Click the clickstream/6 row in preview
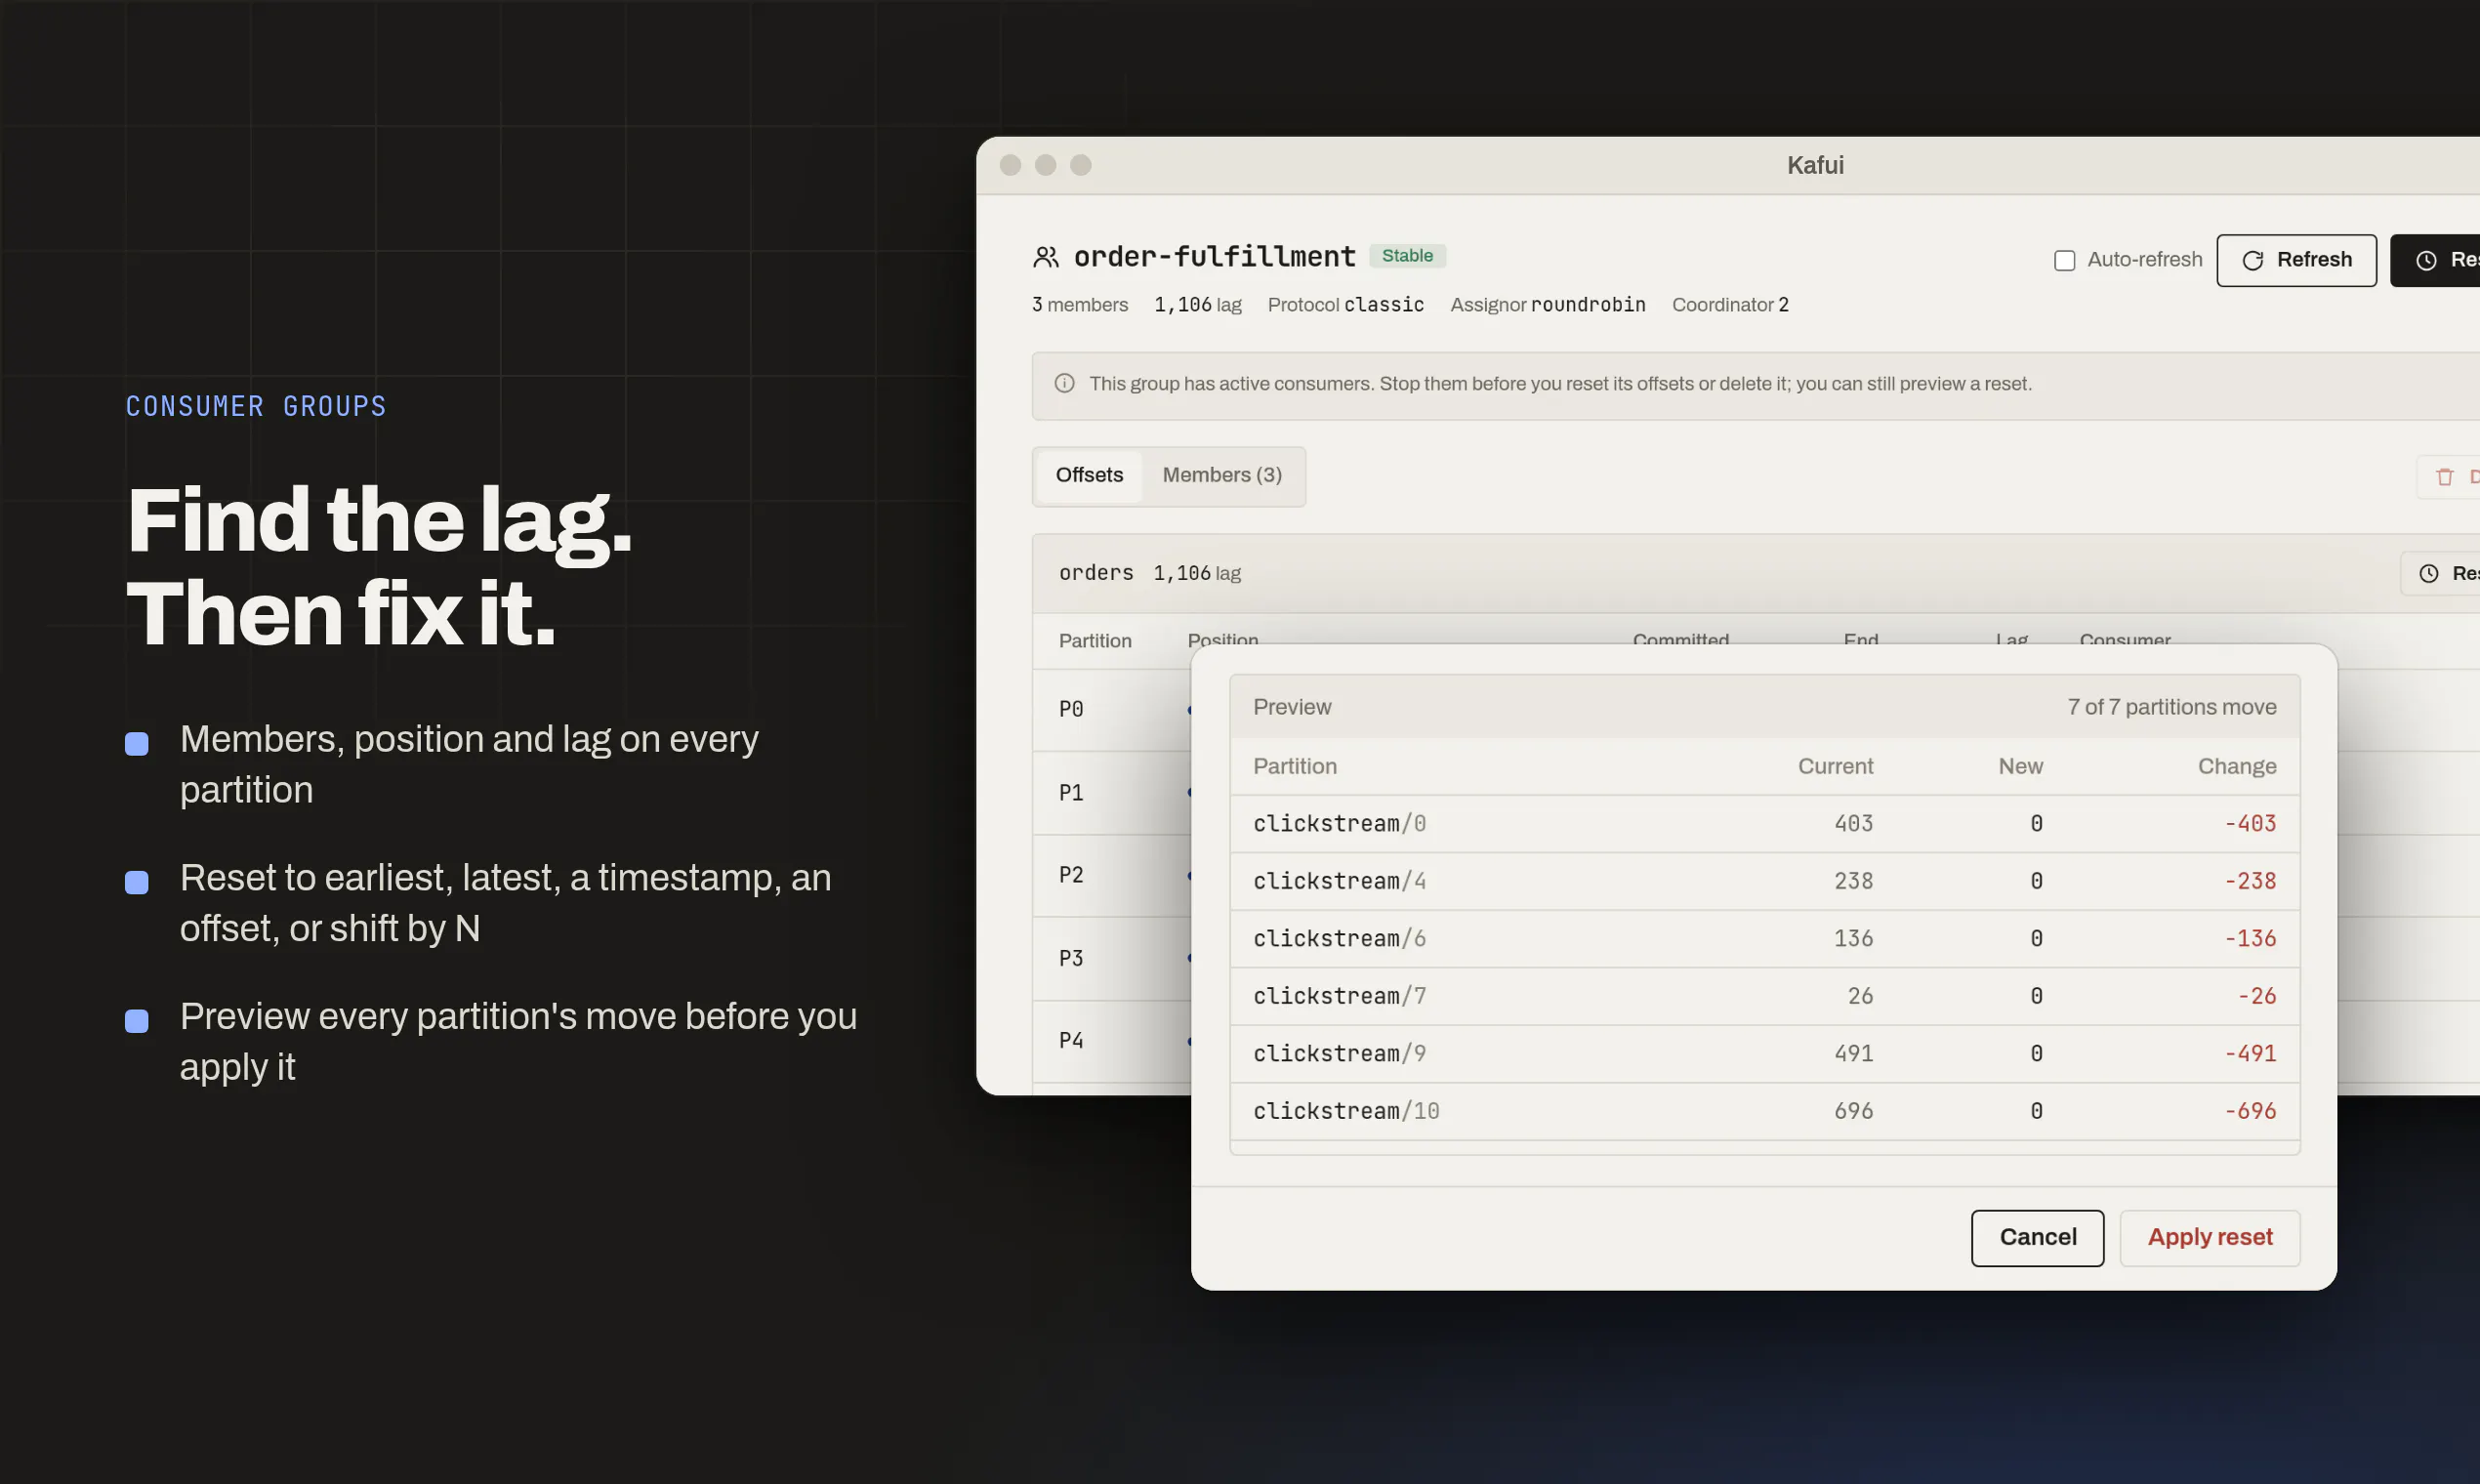The image size is (2480, 1484). (x=1764, y=939)
